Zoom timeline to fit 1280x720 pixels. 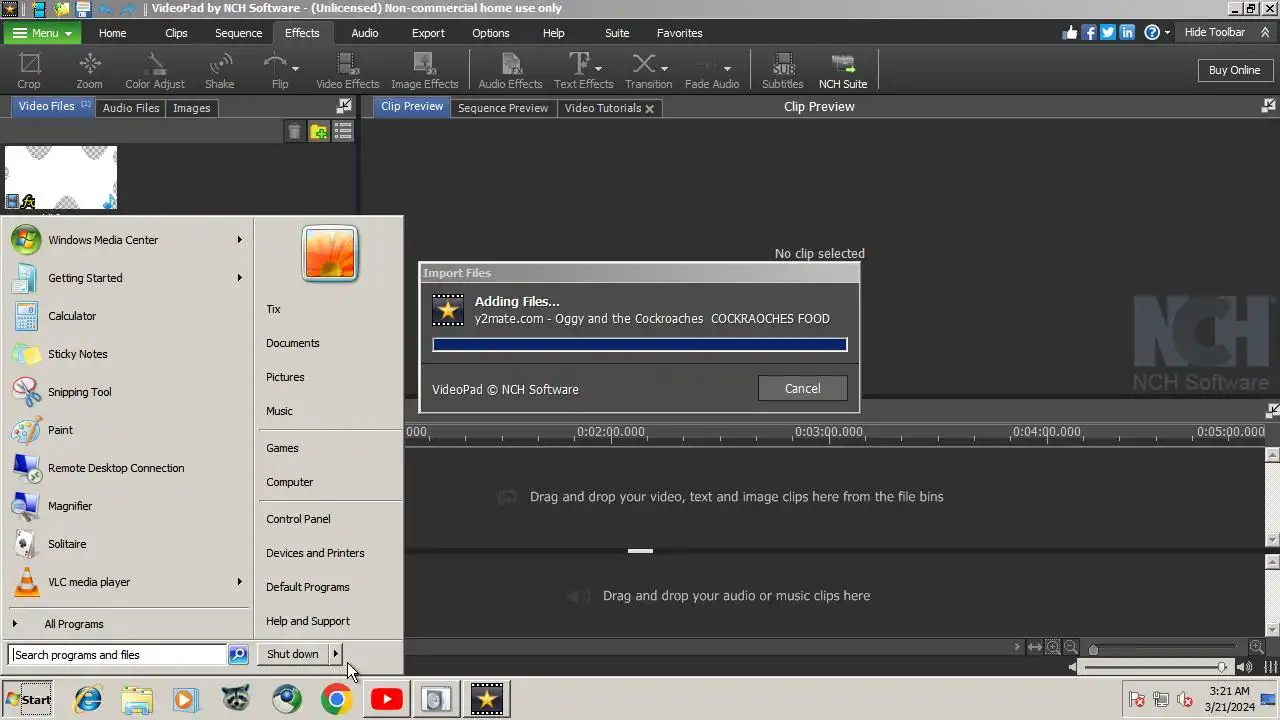[1035, 647]
